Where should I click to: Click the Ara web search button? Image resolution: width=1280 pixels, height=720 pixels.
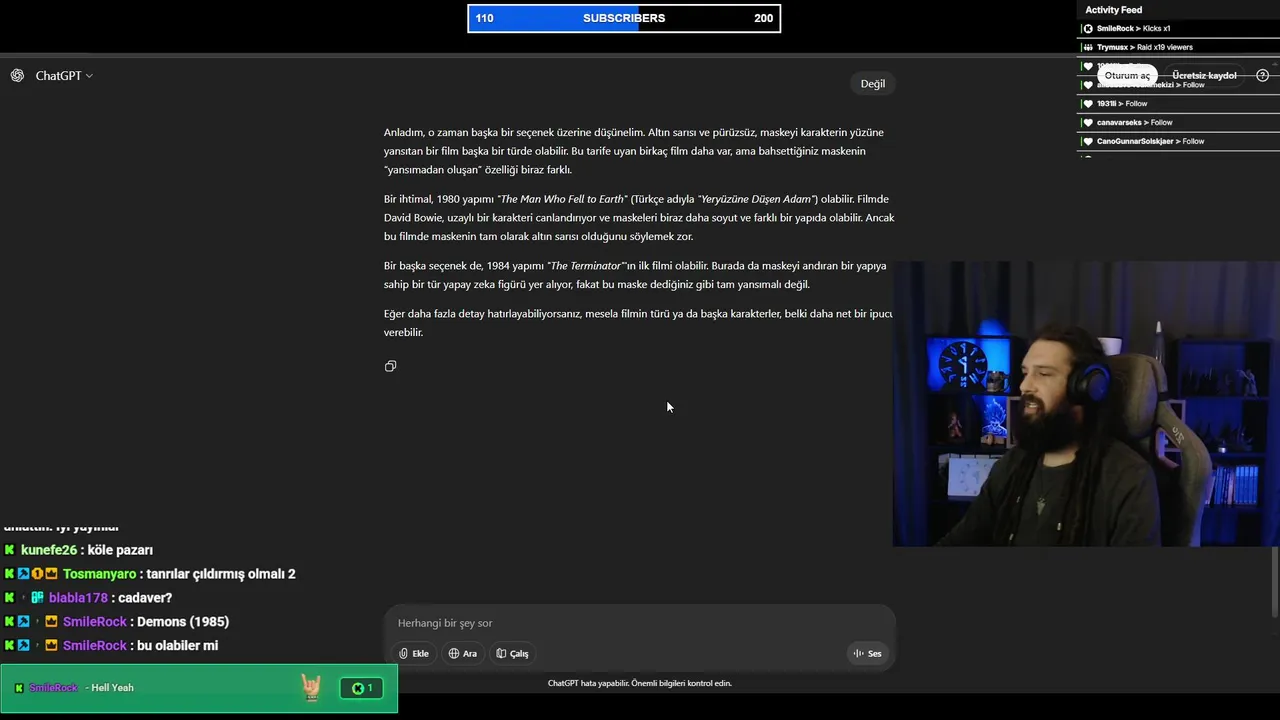coord(462,653)
